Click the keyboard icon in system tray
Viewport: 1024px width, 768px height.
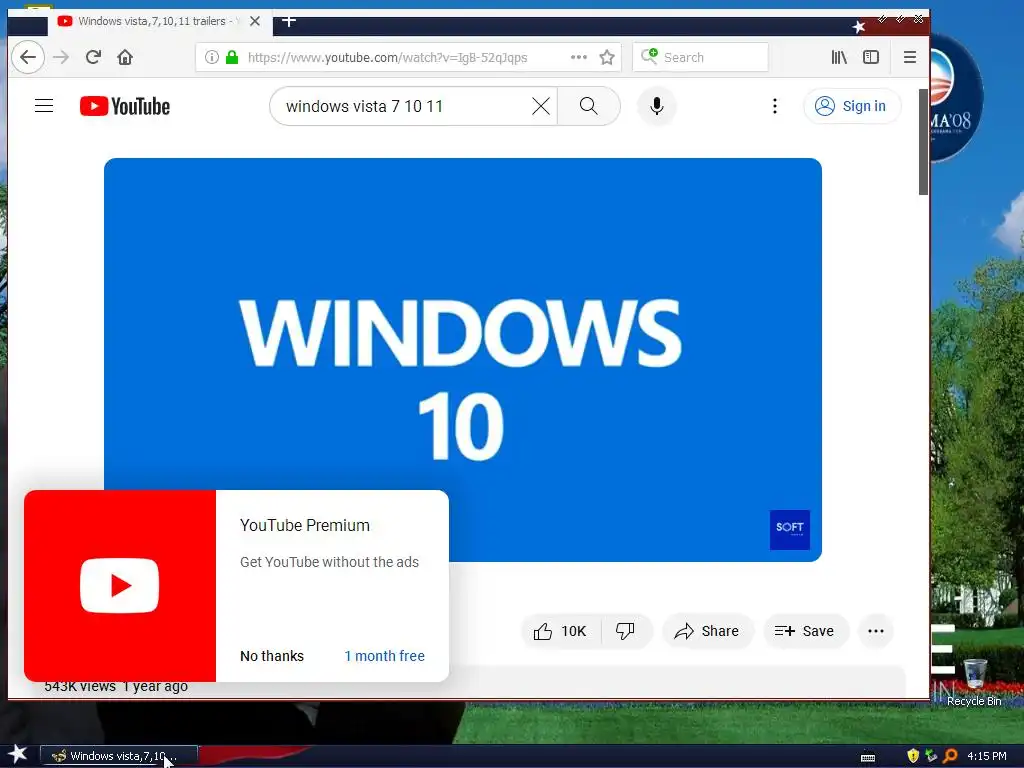pos(868,757)
